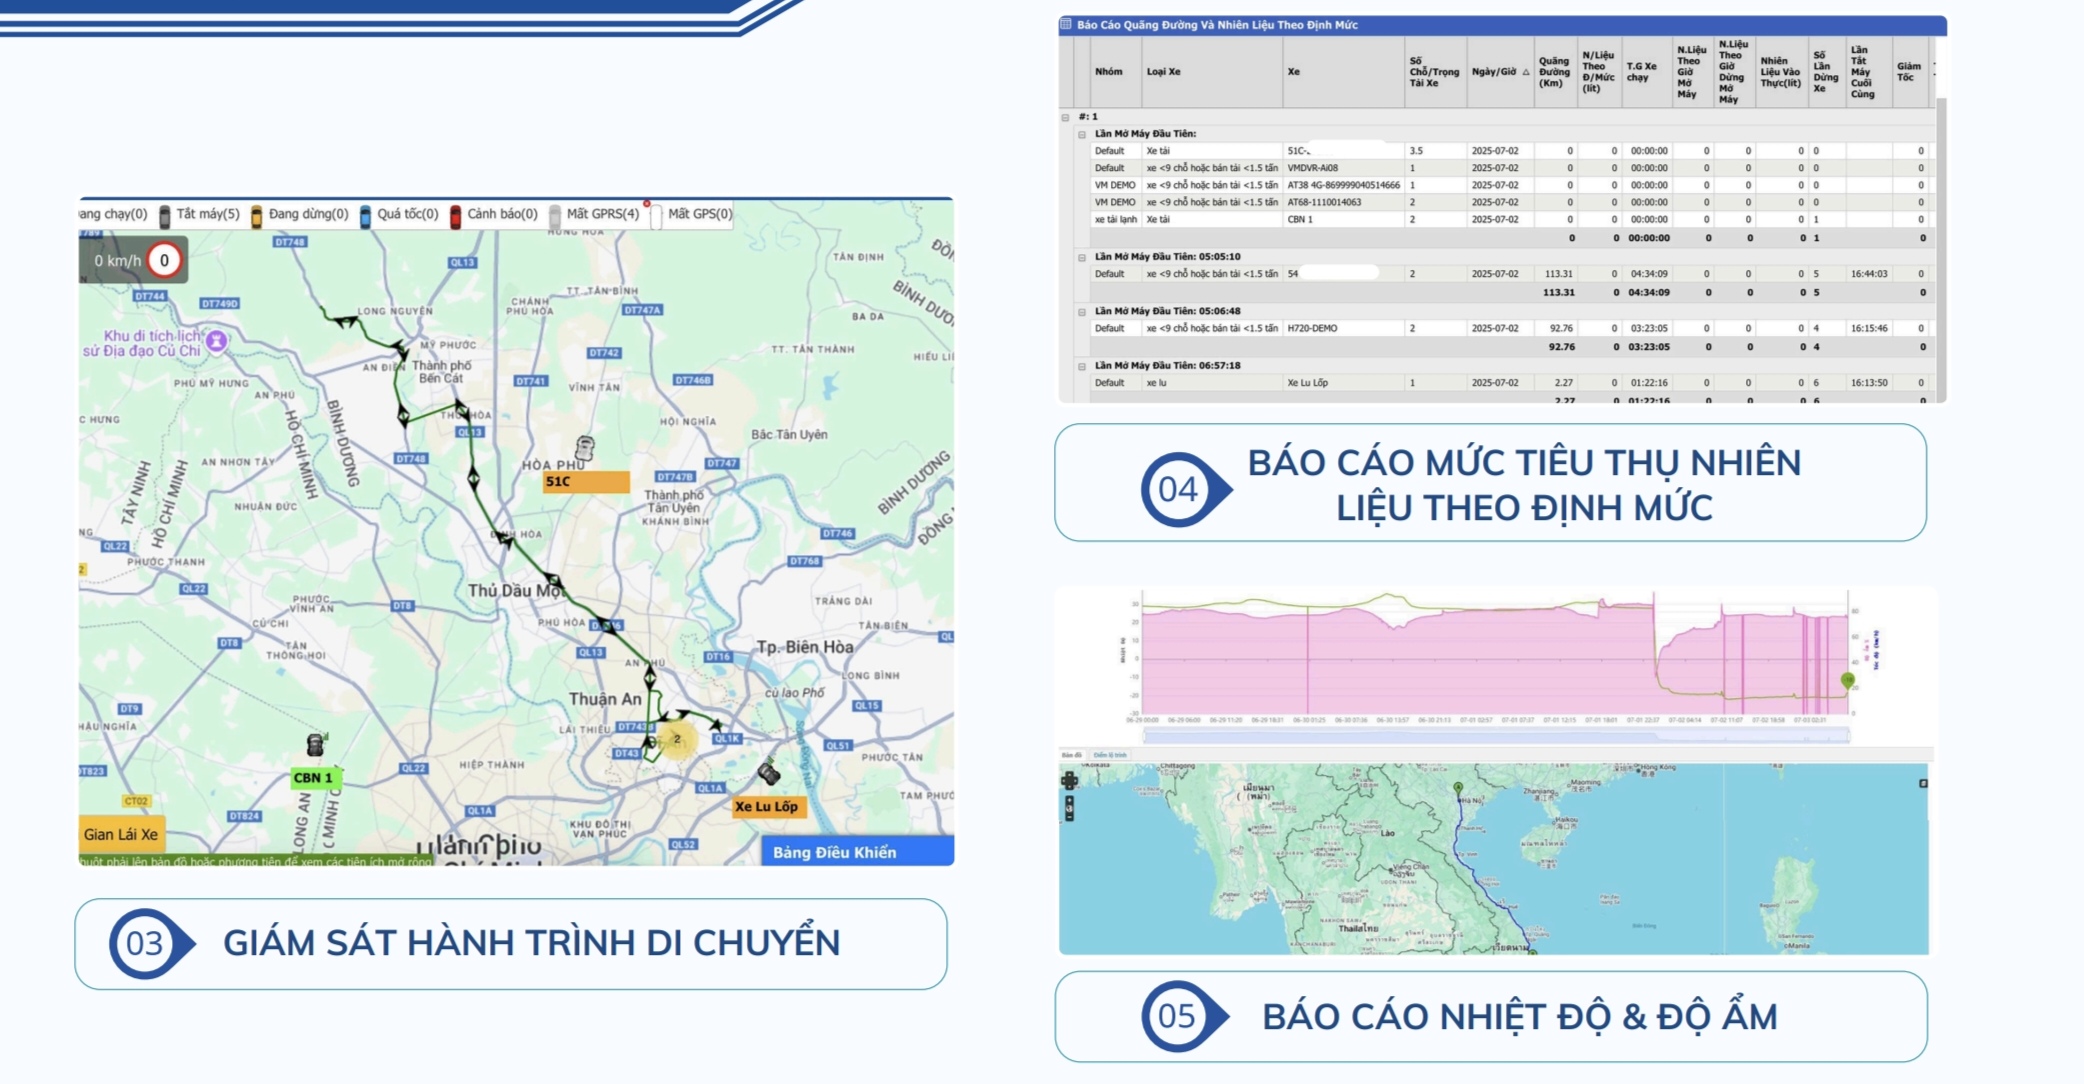Click the Củ Chi tunnels landmark pin
2084x1084 pixels.
216,341
